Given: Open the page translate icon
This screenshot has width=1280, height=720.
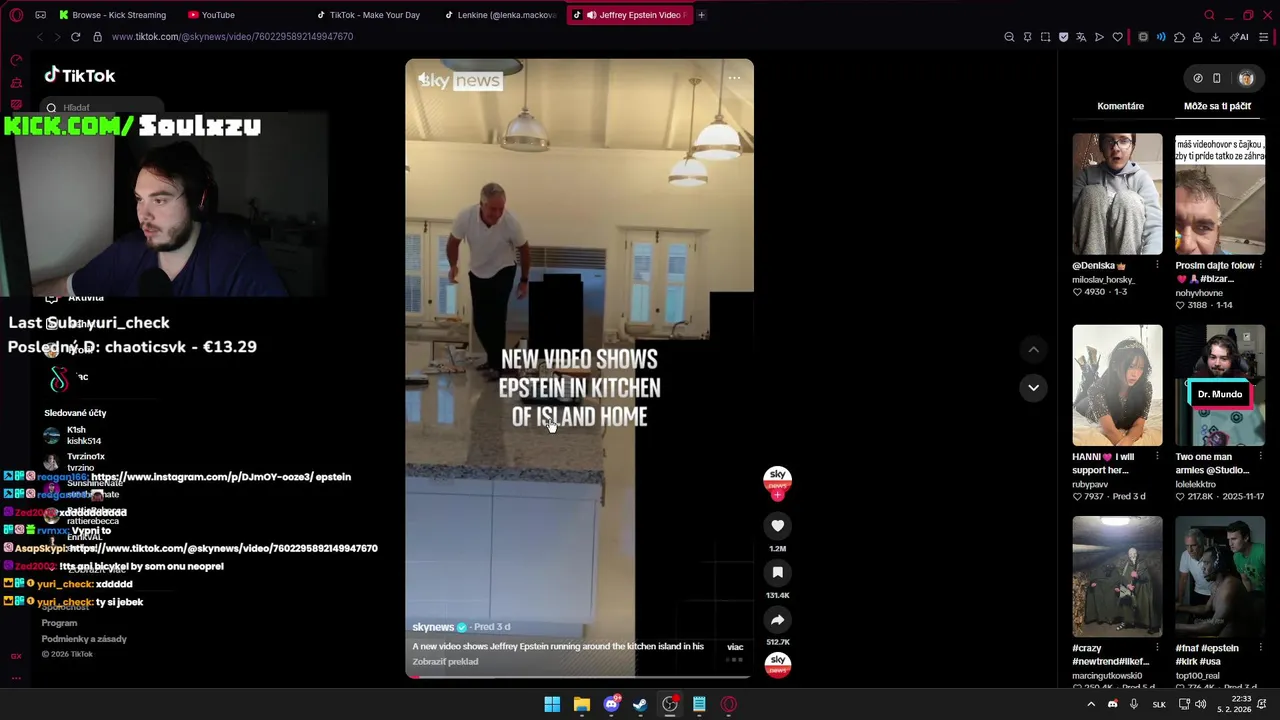Looking at the screenshot, I should [x=1081, y=37].
